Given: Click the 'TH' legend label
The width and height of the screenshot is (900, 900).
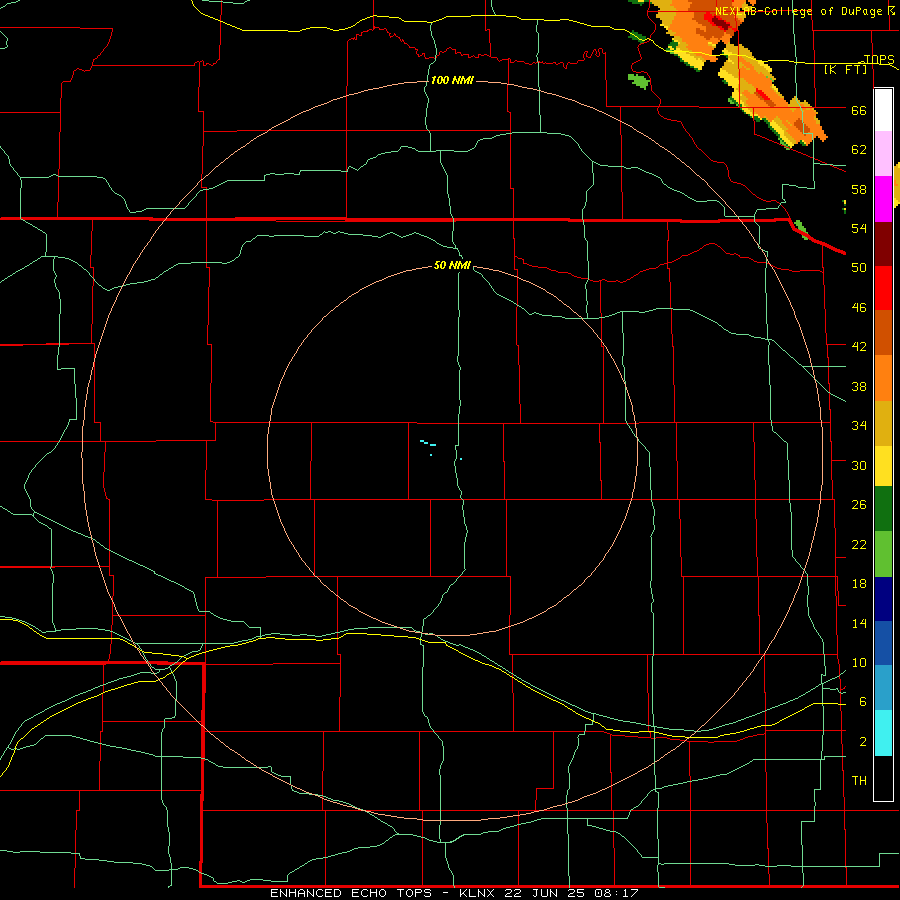Looking at the screenshot, I should point(859,781).
